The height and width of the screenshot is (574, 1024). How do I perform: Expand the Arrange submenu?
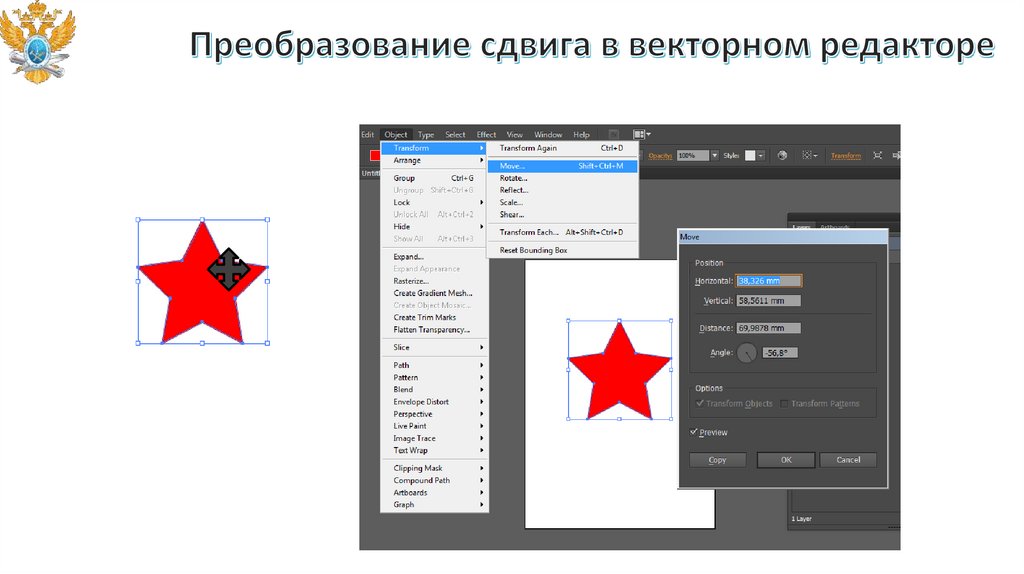(434, 161)
